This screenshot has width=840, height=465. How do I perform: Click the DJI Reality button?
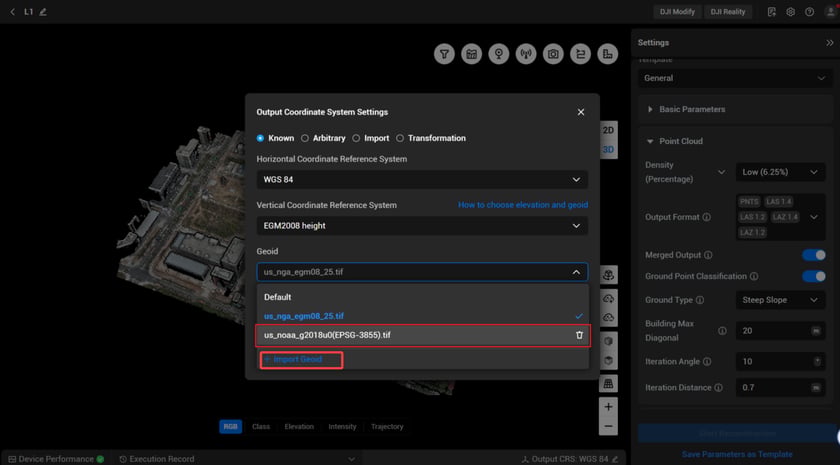tap(728, 12)
